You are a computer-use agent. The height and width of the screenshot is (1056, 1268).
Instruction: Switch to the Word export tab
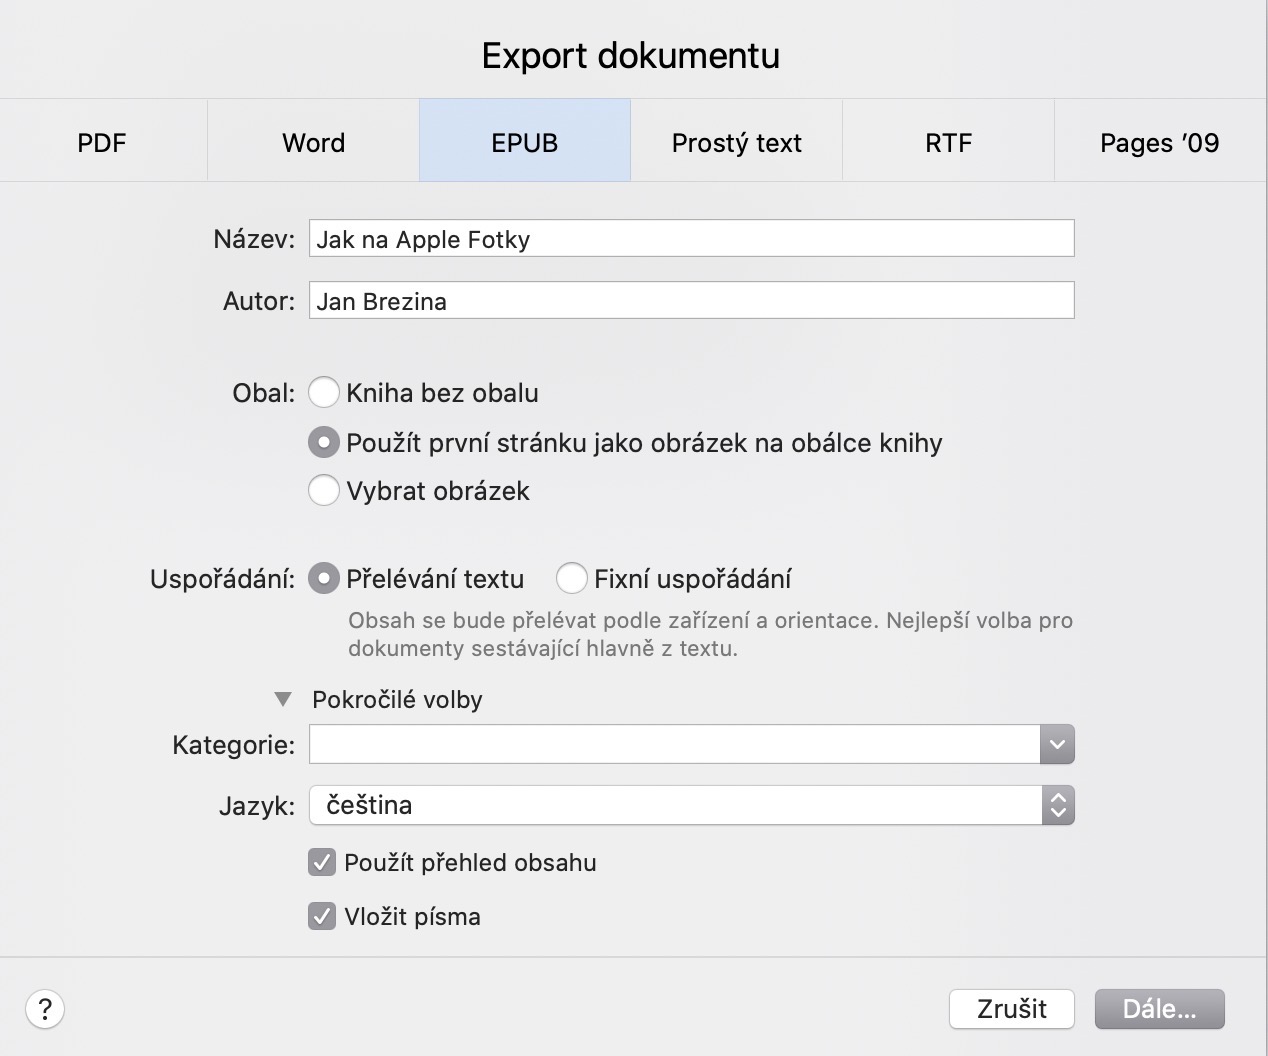pyautogui.click(x=313, y=142)
